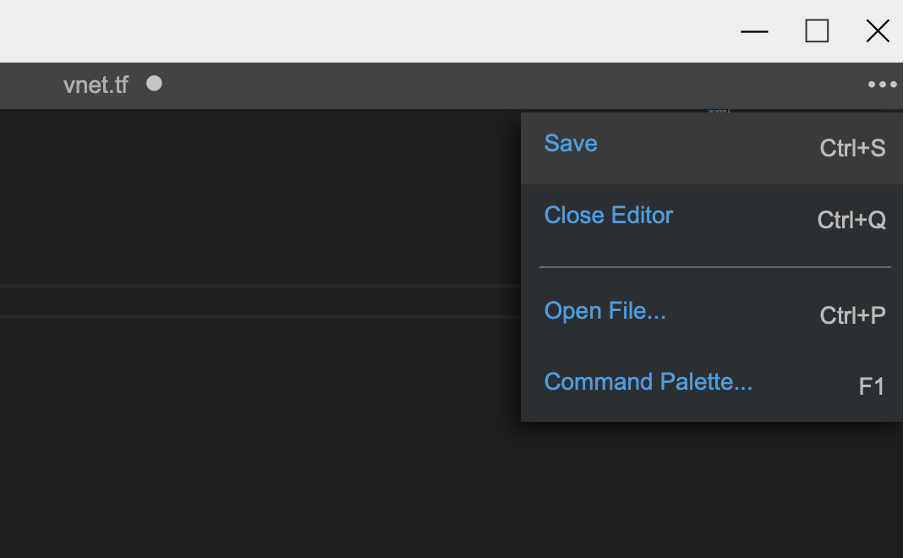
Task: Maximize the editor window
Action: [x=817, y=31]
